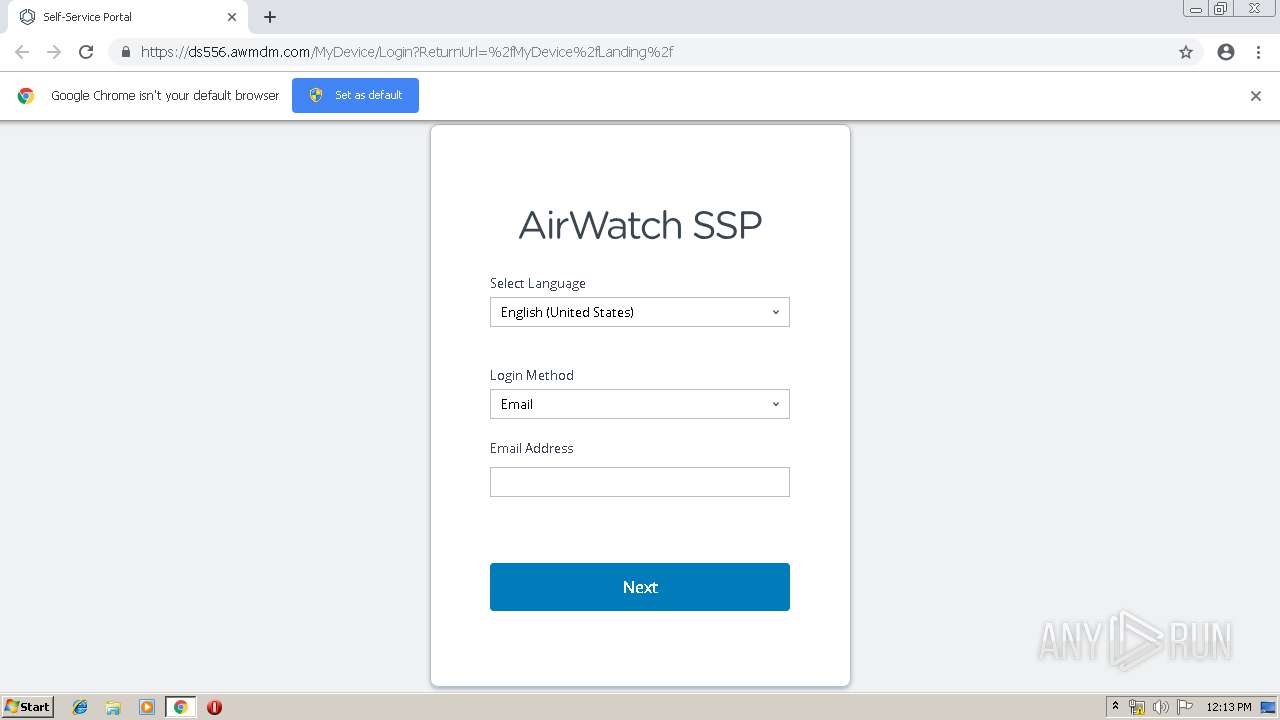Click the AirWatch SSP heading

point(640,225)
